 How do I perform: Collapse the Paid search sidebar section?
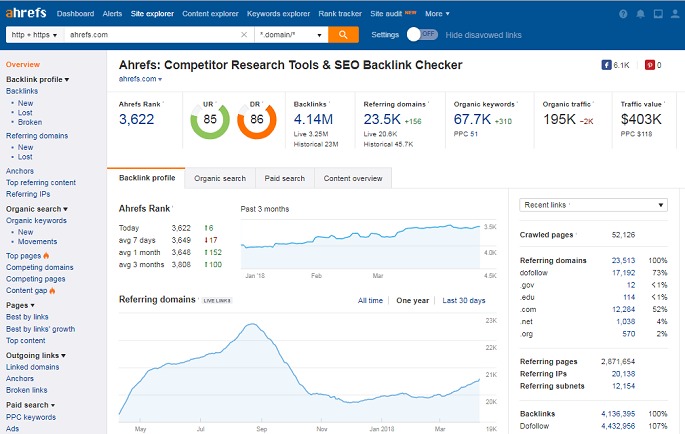[x=31, y=405]
